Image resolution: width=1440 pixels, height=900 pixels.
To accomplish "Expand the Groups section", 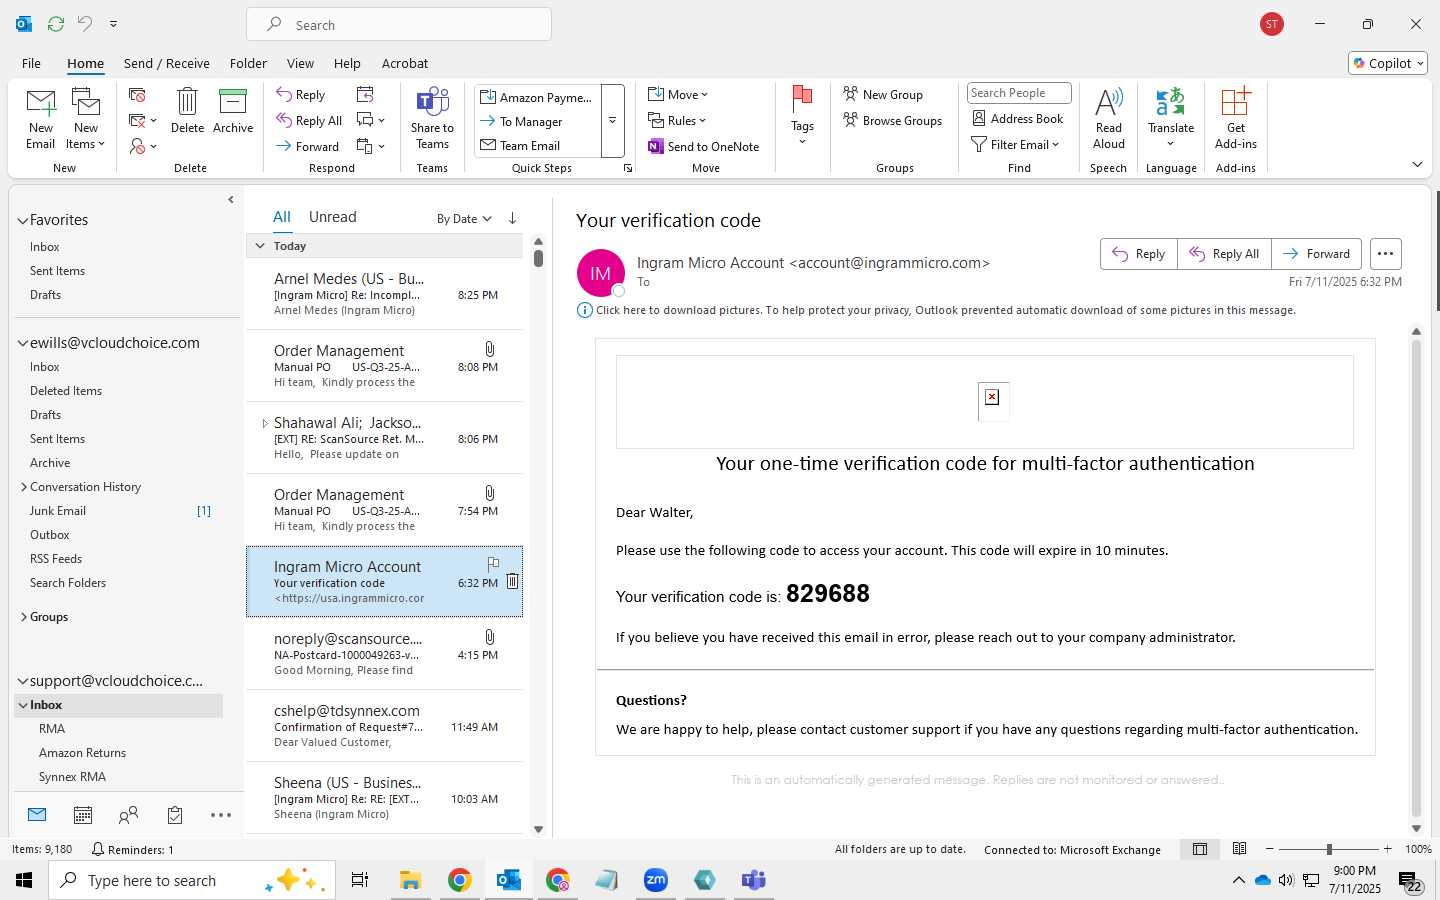I will (23, 617).
